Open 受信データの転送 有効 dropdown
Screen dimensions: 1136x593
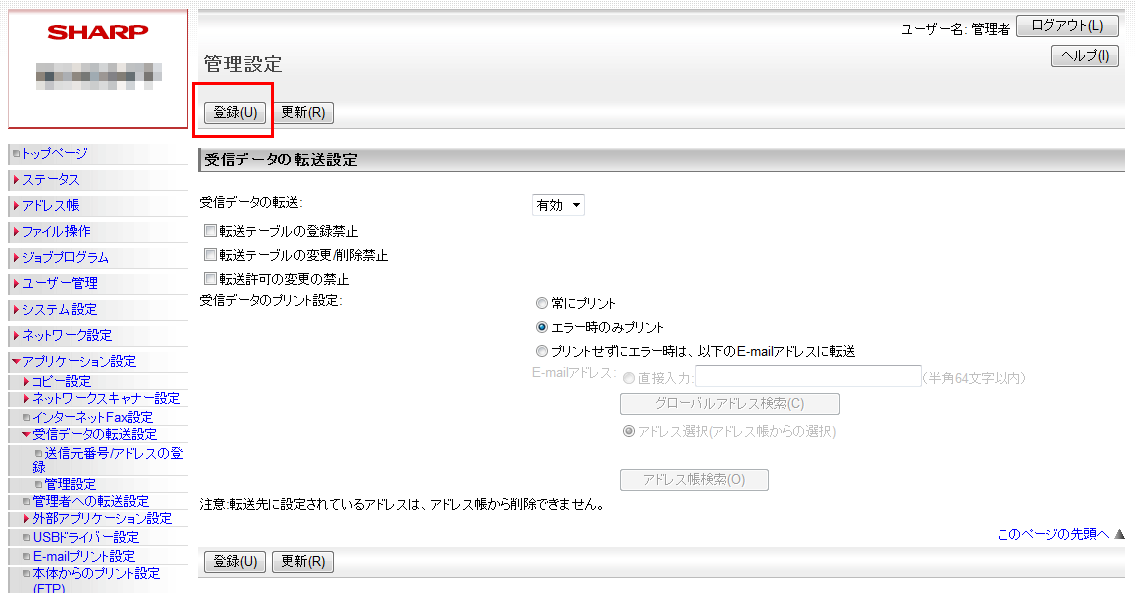558,205
